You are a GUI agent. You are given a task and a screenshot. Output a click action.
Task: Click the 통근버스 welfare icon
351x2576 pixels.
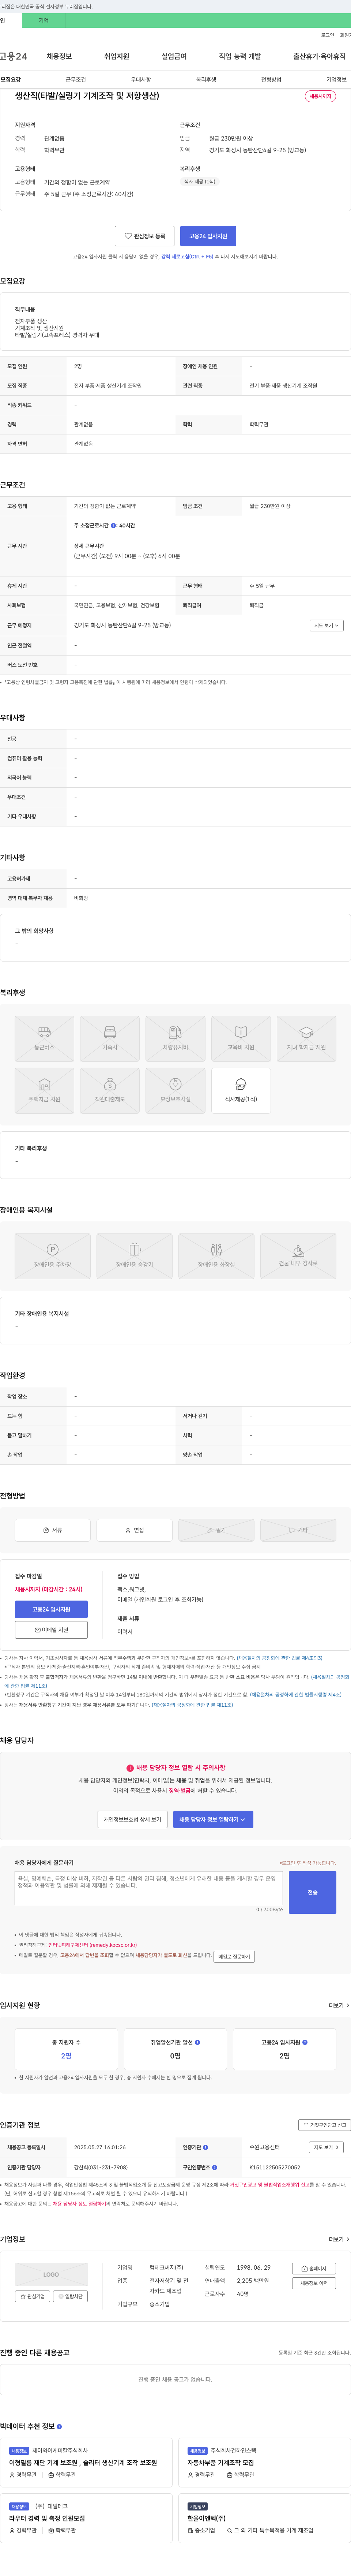click(44, 1038)
